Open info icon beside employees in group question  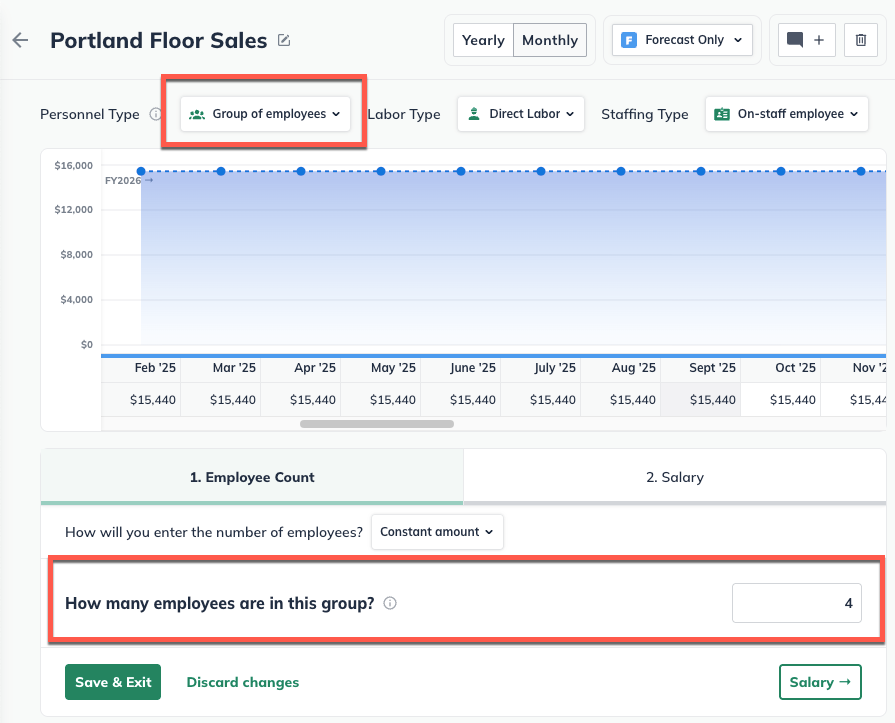390,603
